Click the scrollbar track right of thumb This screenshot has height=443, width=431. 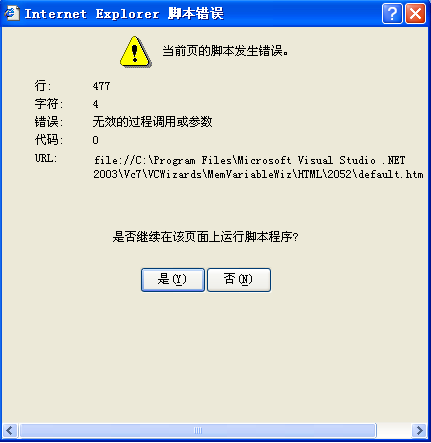[x=394, y=430]
